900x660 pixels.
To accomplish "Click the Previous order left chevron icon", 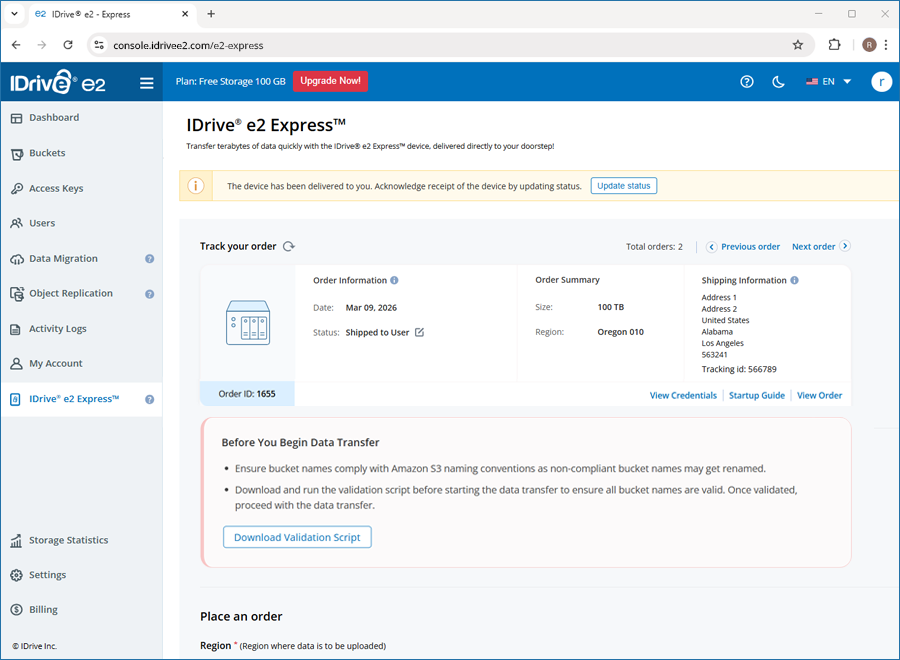I will [711, 247].
